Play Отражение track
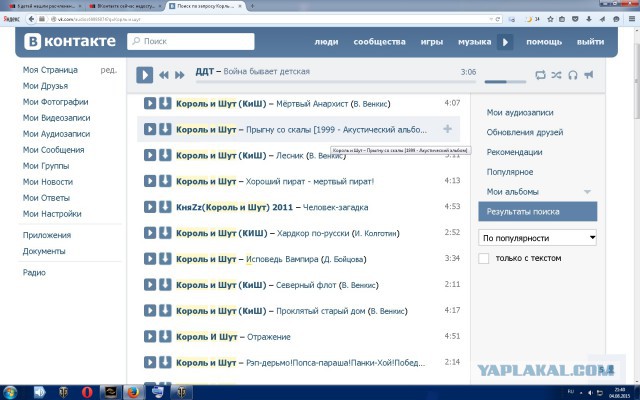Screen dimensions: 640x400 (x=150, y=336)
